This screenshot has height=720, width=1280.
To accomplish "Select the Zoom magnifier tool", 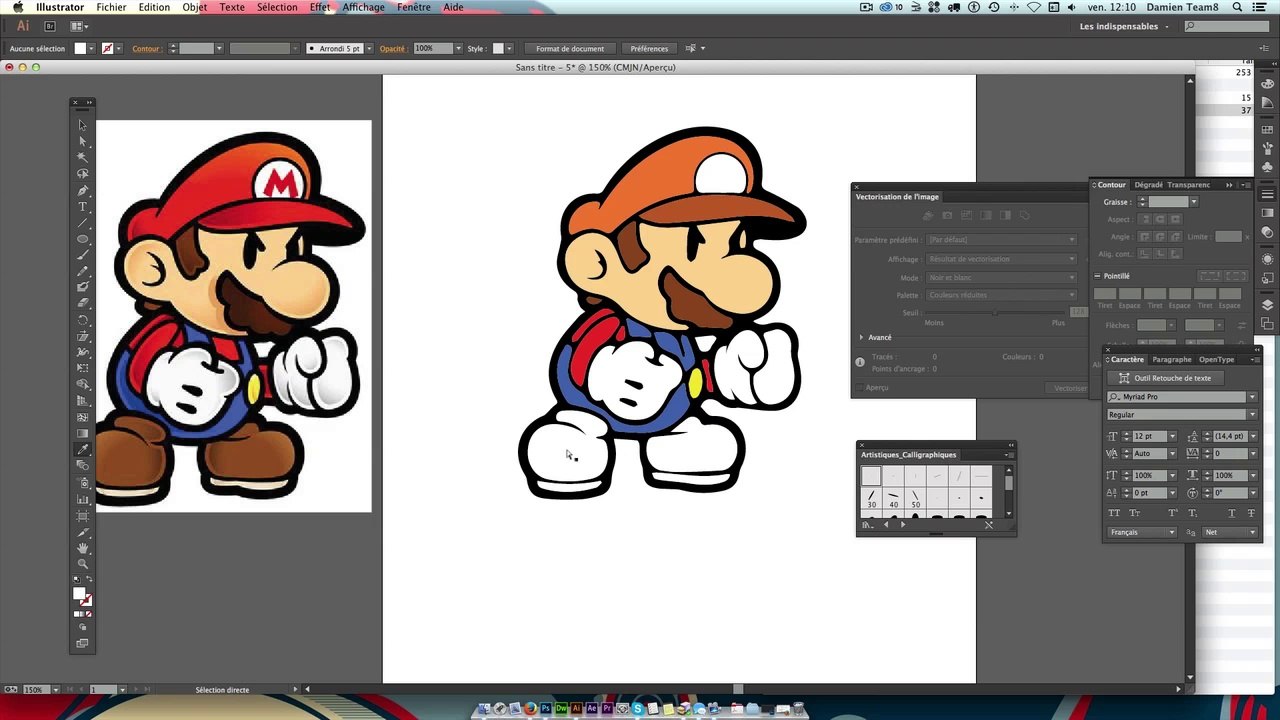I will coord(83,564).
